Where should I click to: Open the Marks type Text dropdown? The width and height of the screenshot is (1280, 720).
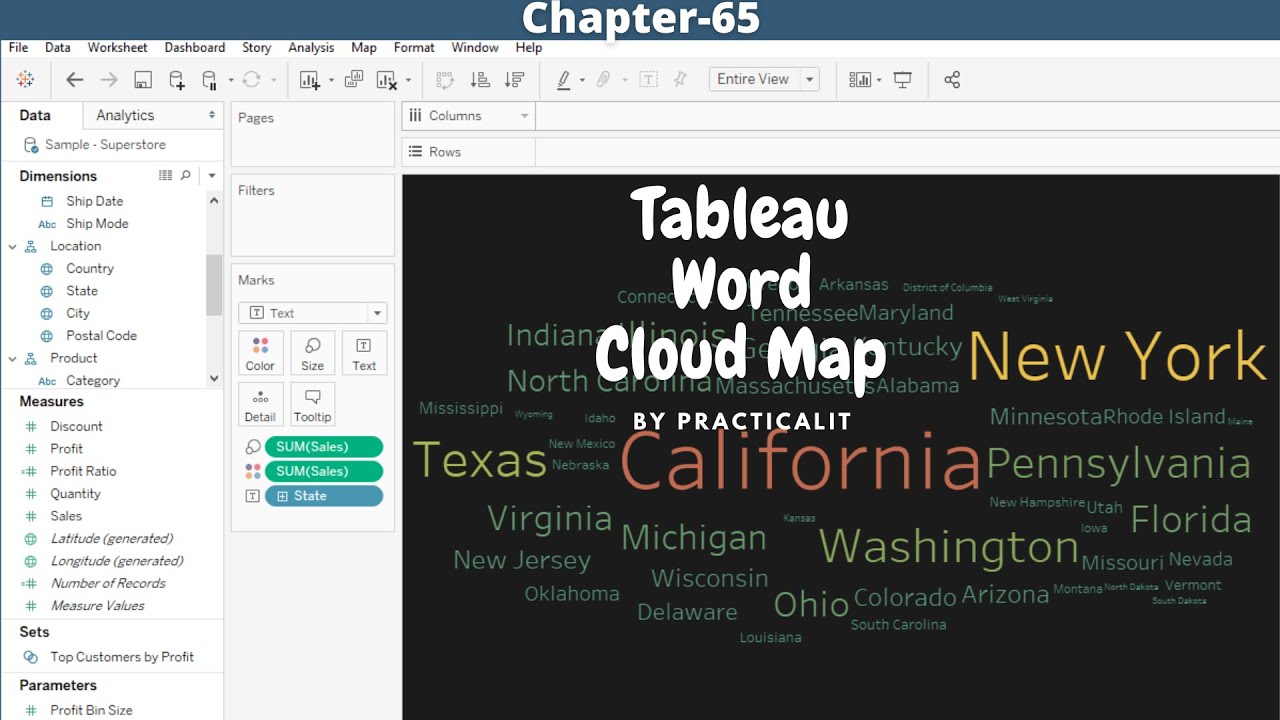(x=377, y=313)
